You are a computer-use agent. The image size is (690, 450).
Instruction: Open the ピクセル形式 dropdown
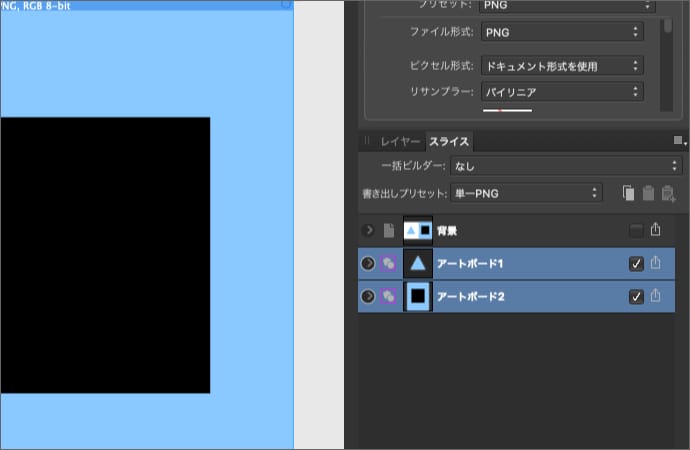pyautogui.click(x=559, y=66)
